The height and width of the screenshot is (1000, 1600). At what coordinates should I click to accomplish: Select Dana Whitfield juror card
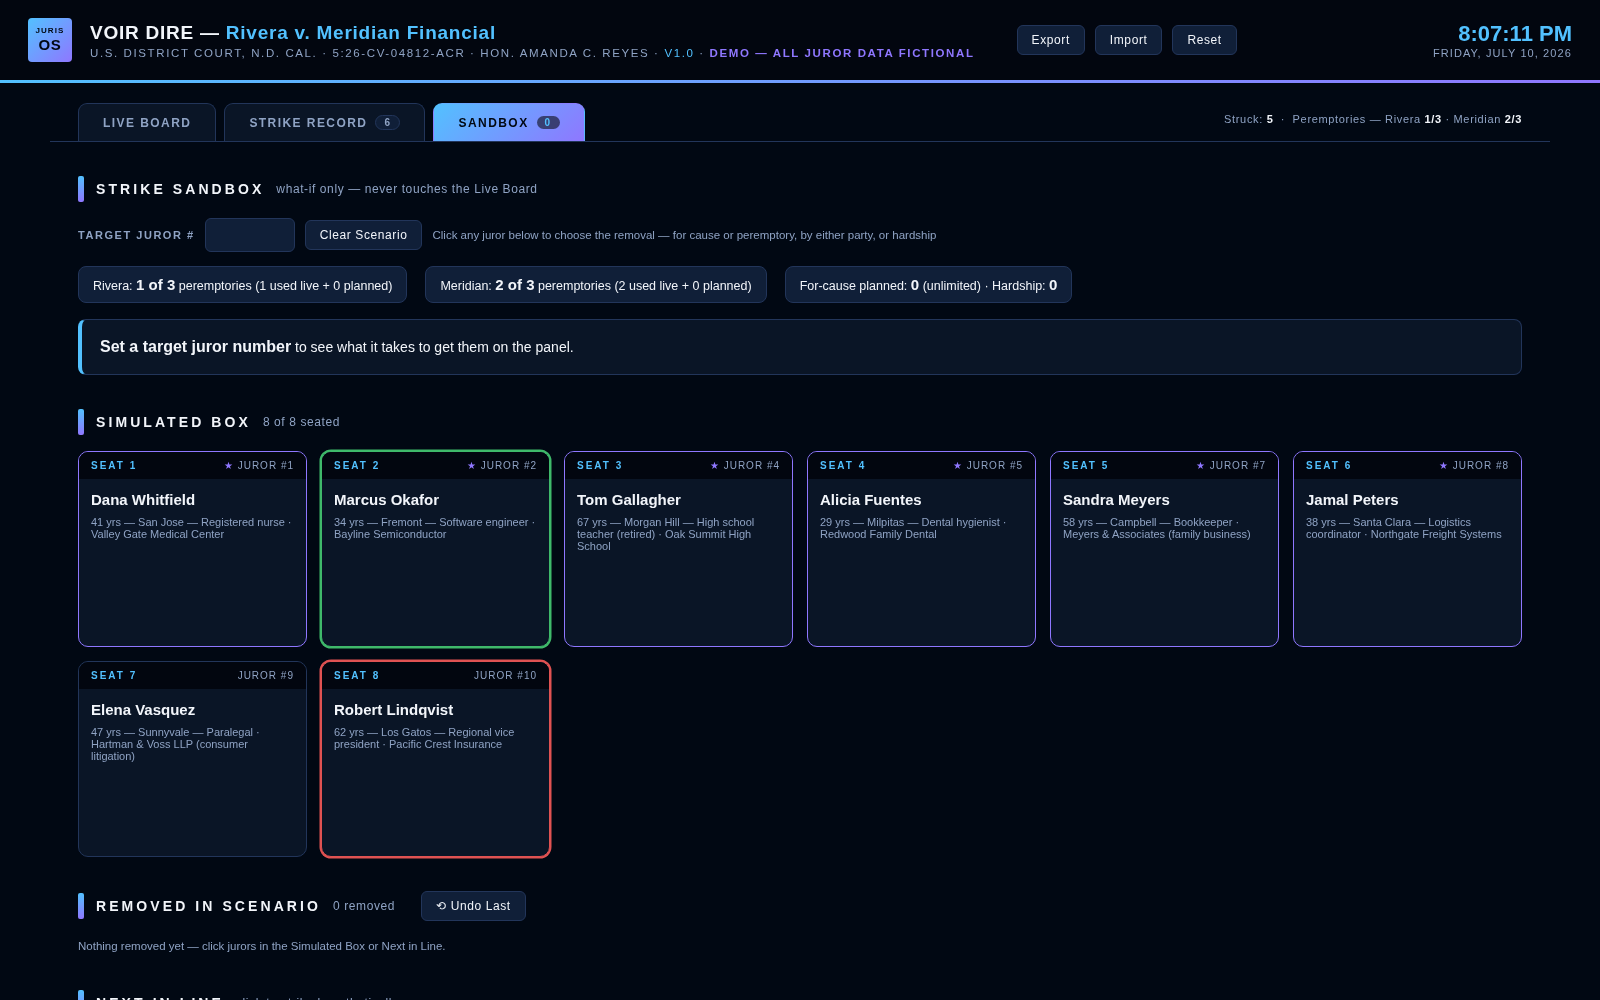click(192, 549)
